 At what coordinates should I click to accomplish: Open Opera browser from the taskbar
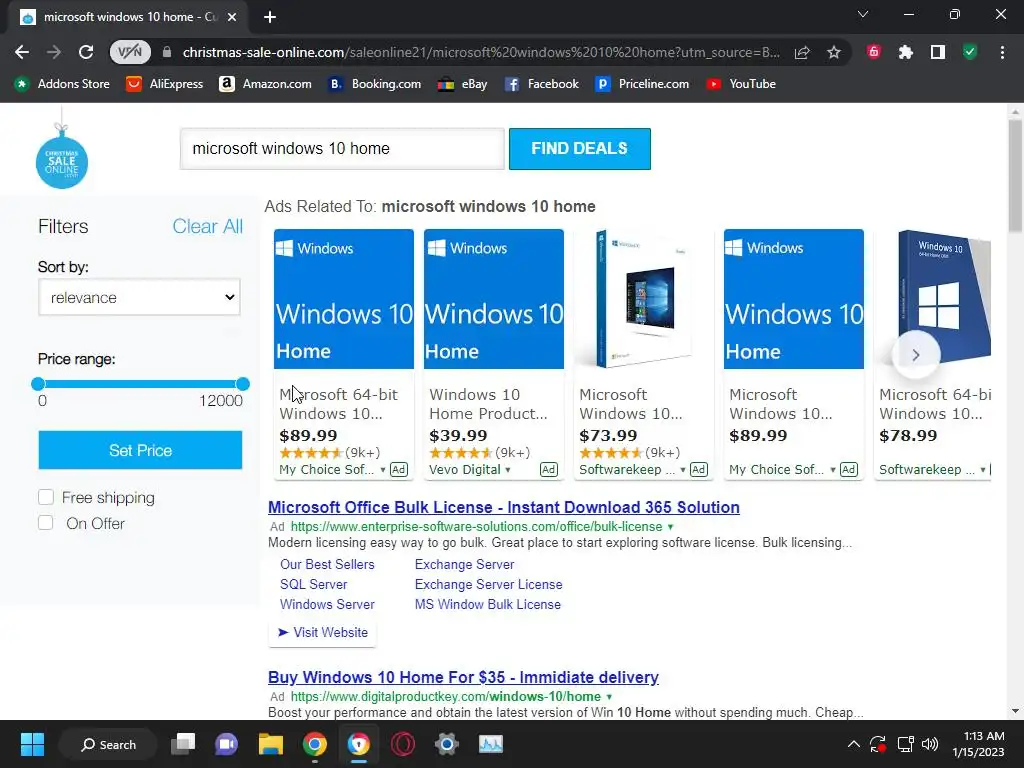403,744
